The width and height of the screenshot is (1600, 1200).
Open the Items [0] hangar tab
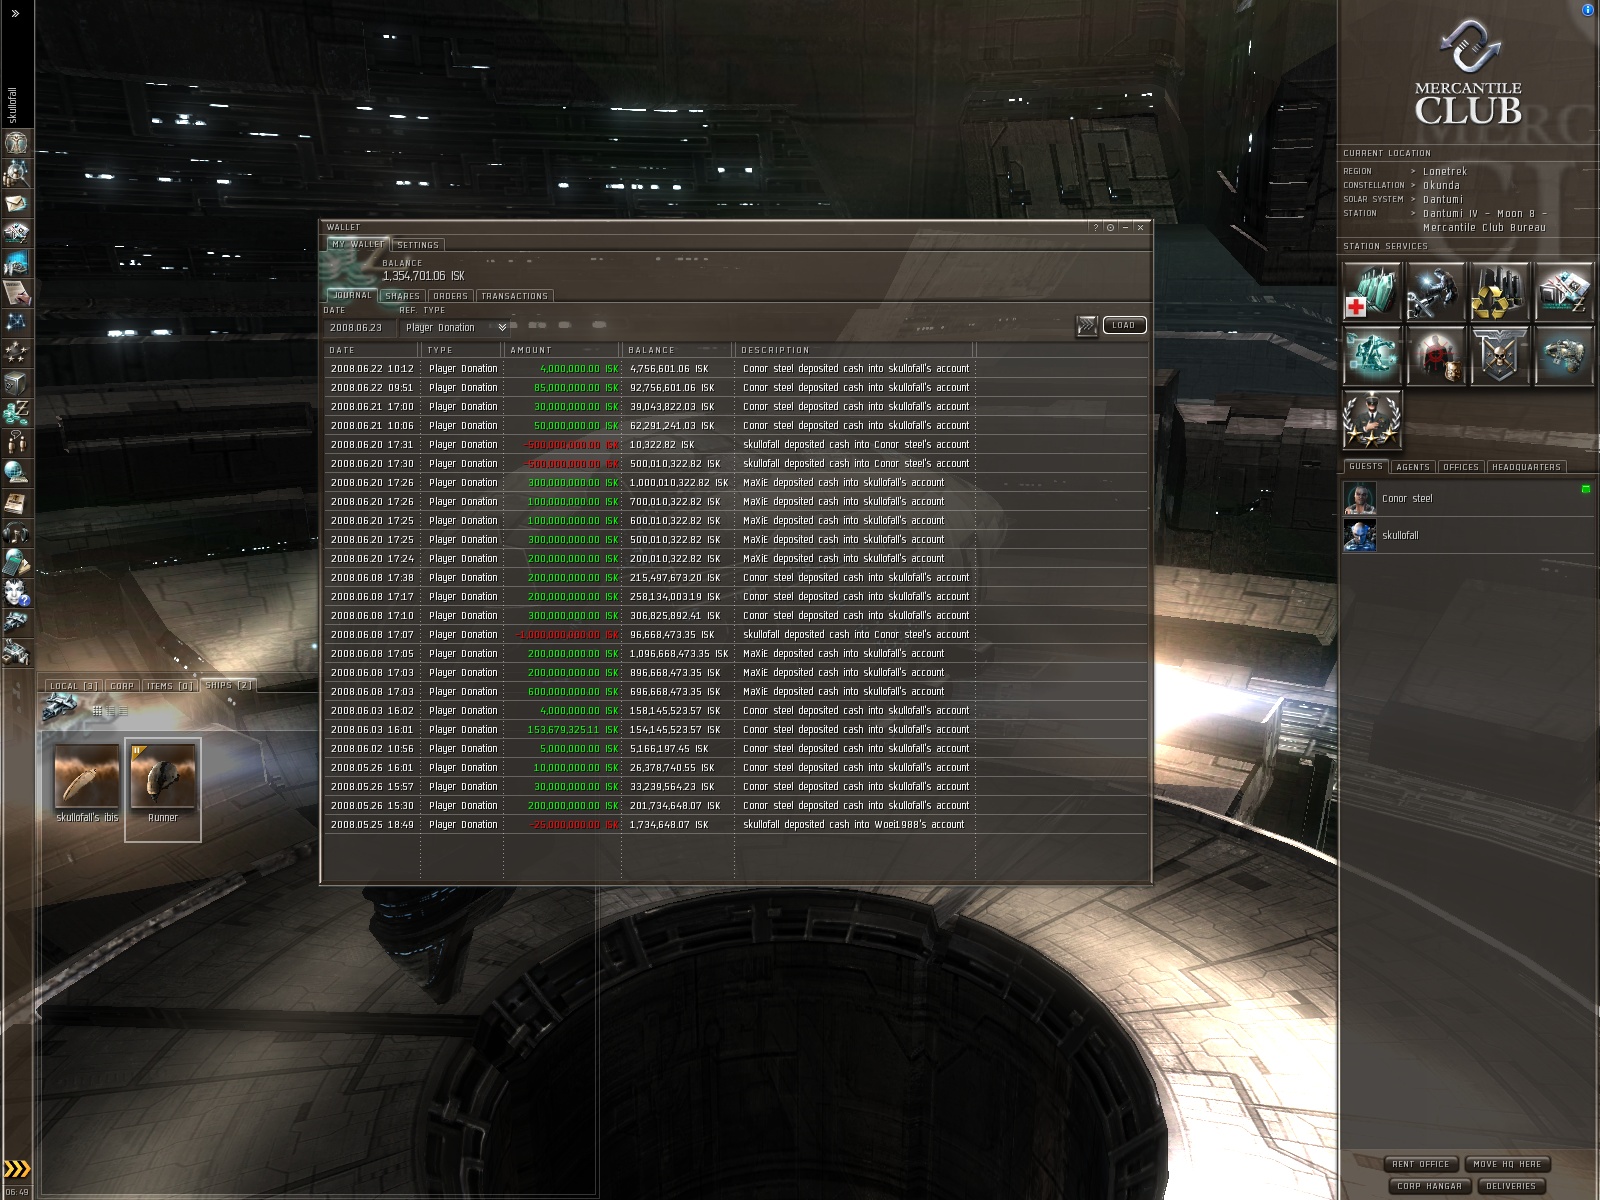pos(170,686)
